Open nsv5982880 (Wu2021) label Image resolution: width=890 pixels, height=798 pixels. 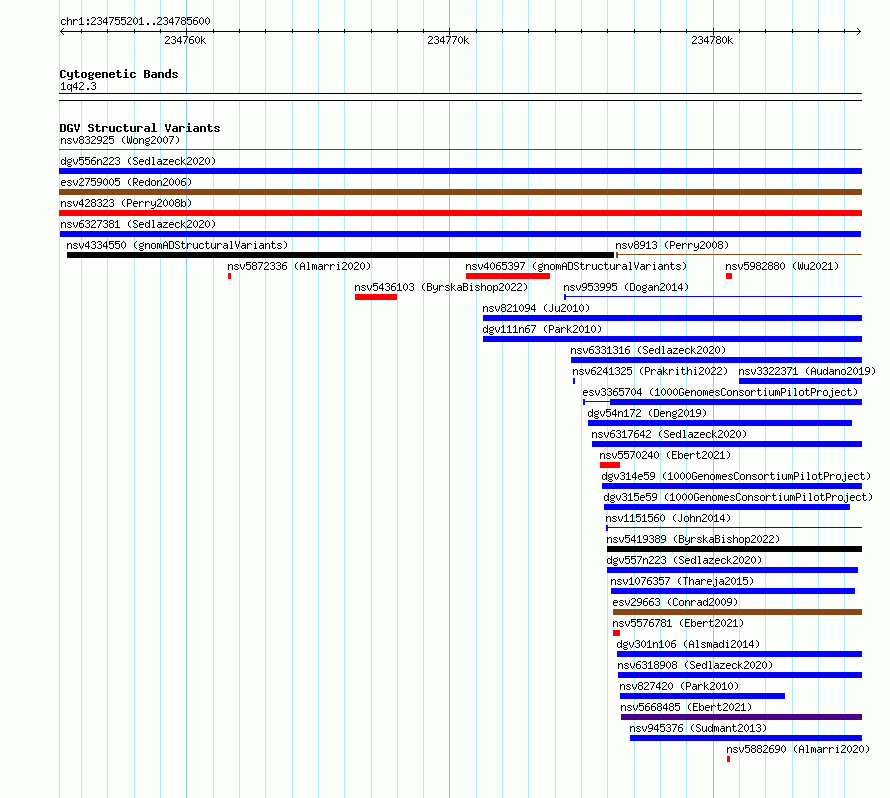[x=782, y=266]
